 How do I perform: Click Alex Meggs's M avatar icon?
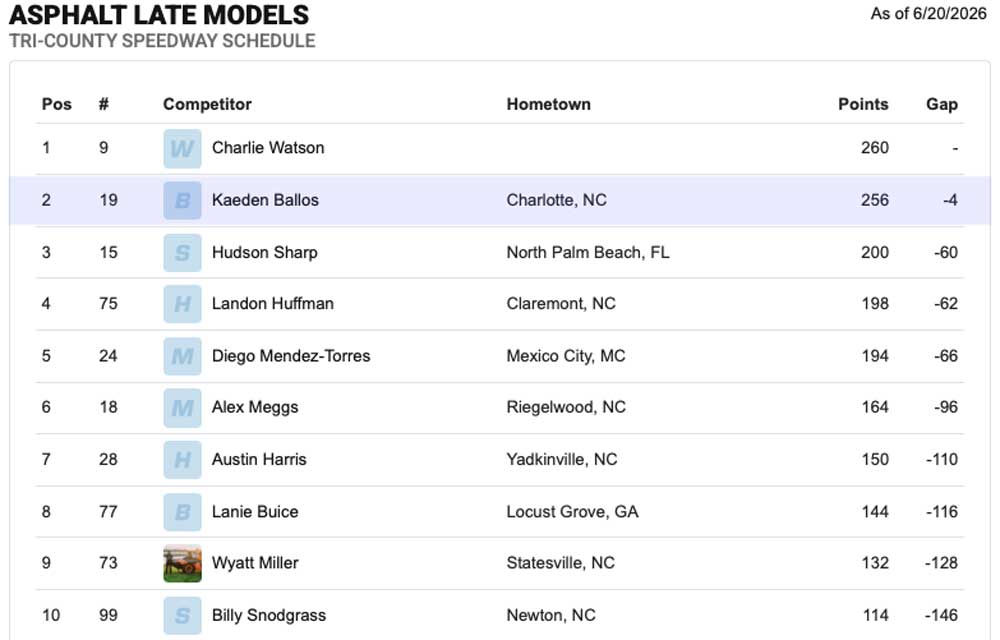[x=182, y=407]
